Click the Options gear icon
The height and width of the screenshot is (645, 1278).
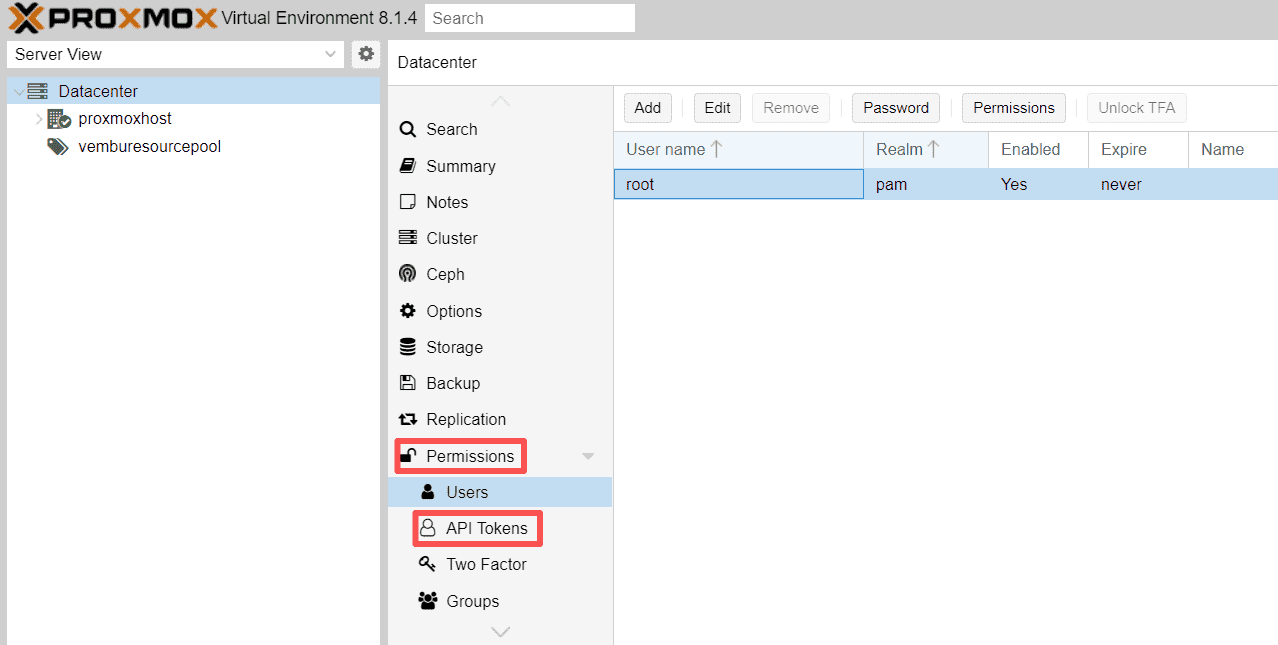(407, 311)
